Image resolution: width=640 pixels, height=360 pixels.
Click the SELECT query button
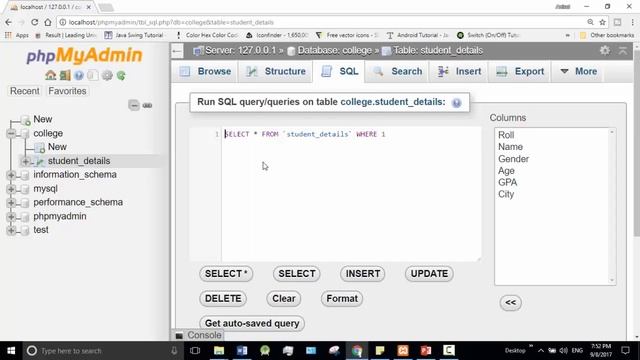[x=297, y=274]
